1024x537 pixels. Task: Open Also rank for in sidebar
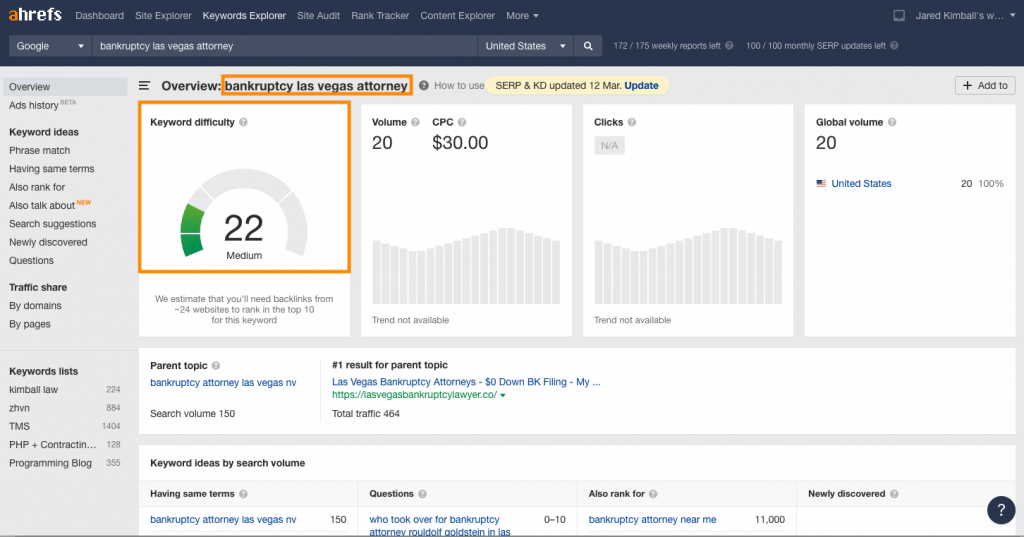[x=37, y=187]
